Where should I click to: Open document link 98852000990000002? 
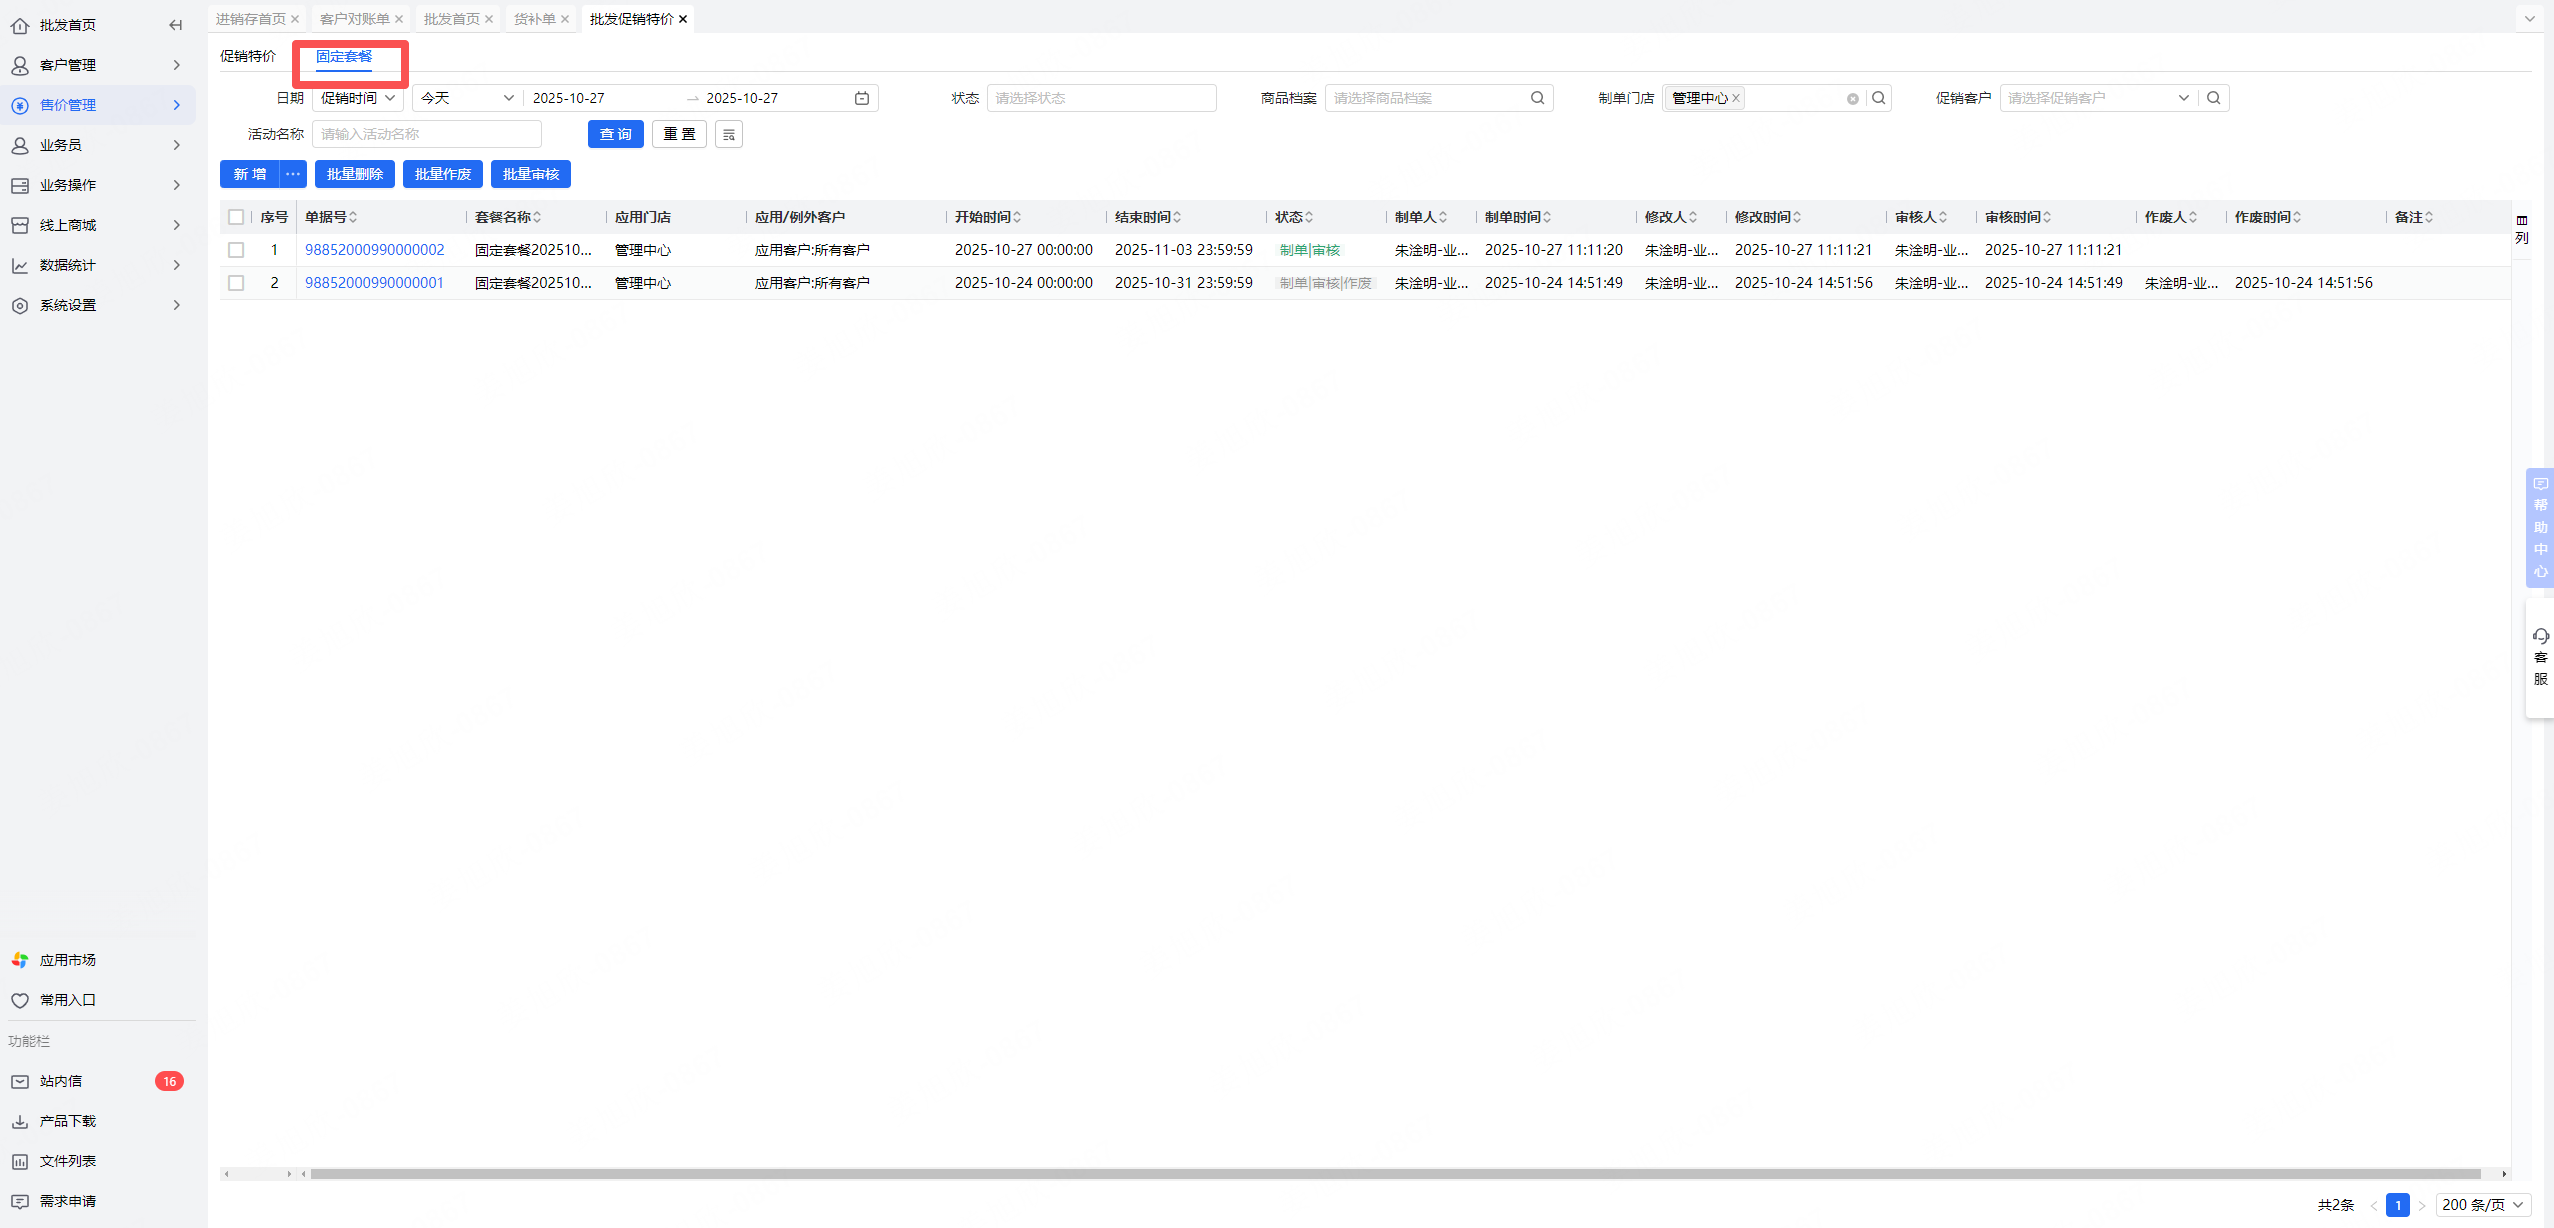[x=374, y=250]
